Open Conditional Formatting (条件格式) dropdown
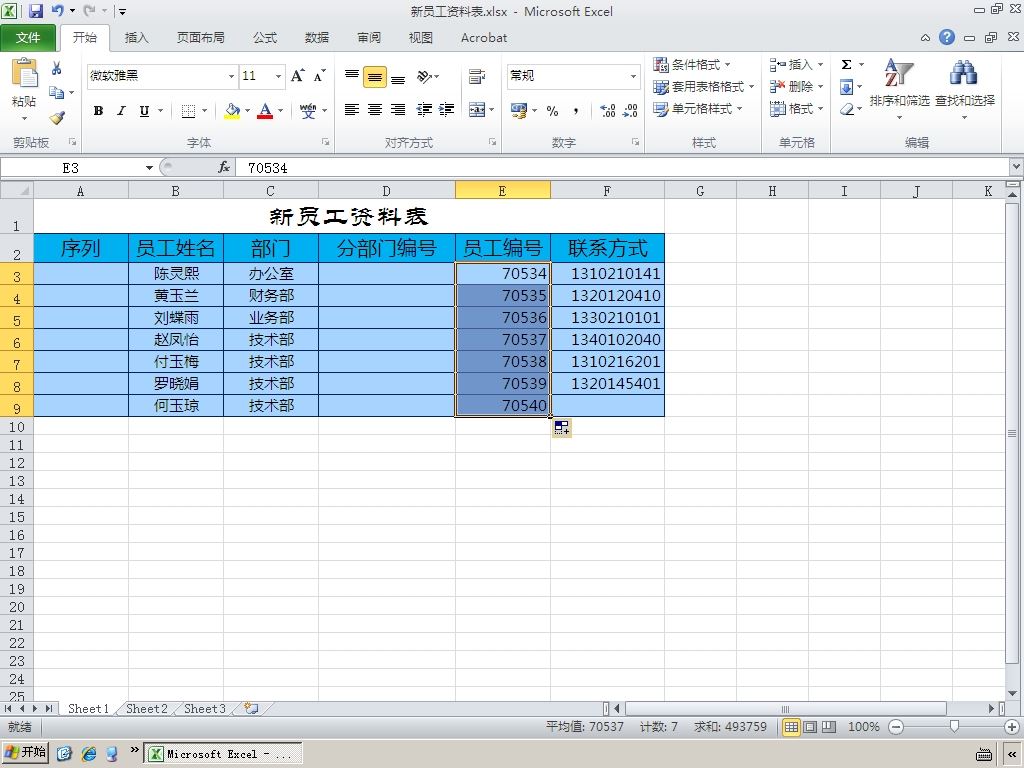 (x=692, y=65)
